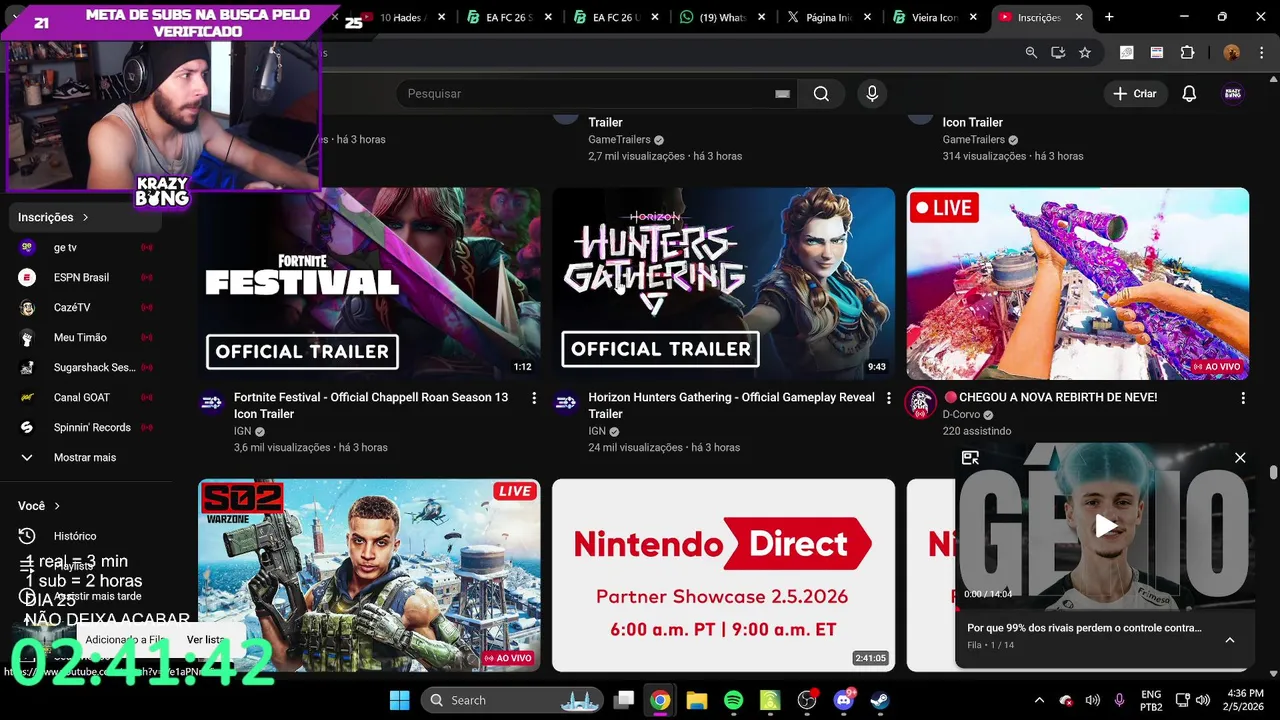1280x720 pixels.
Task: Close the miniplayer
Action: tap(1240, 458)
